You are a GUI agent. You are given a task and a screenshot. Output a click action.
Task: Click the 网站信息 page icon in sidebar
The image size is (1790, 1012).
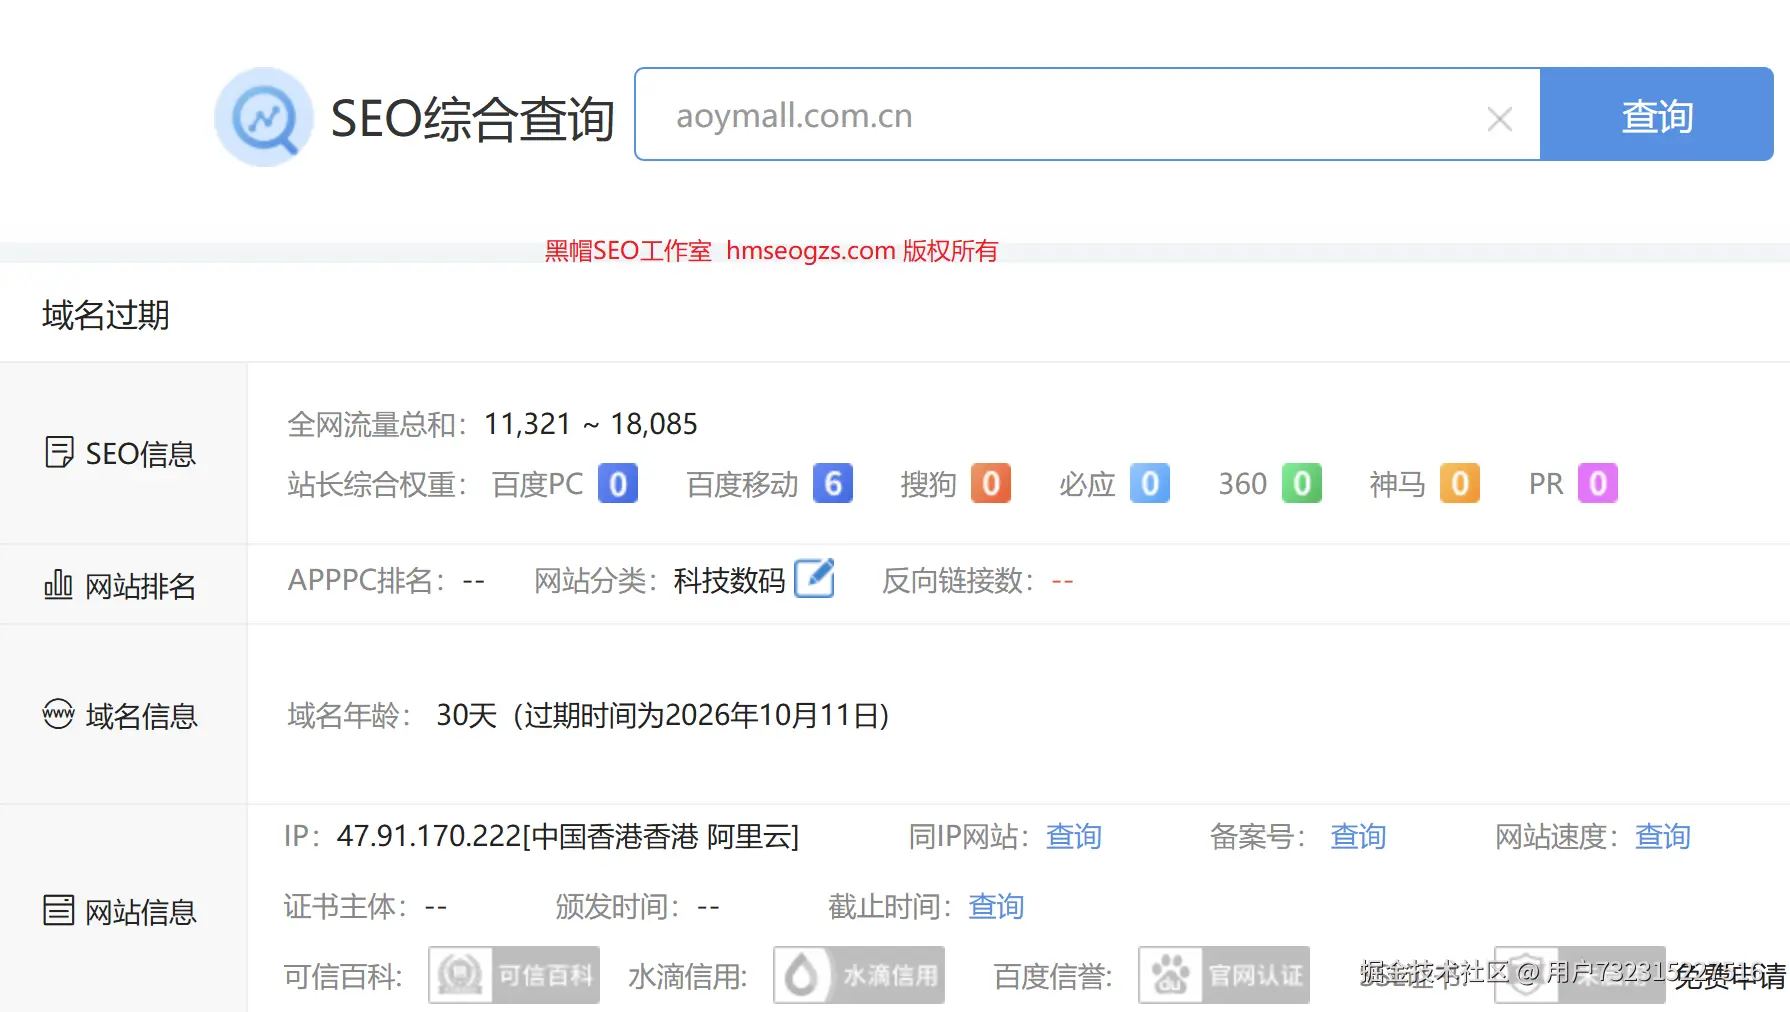[x=57, y=908]
